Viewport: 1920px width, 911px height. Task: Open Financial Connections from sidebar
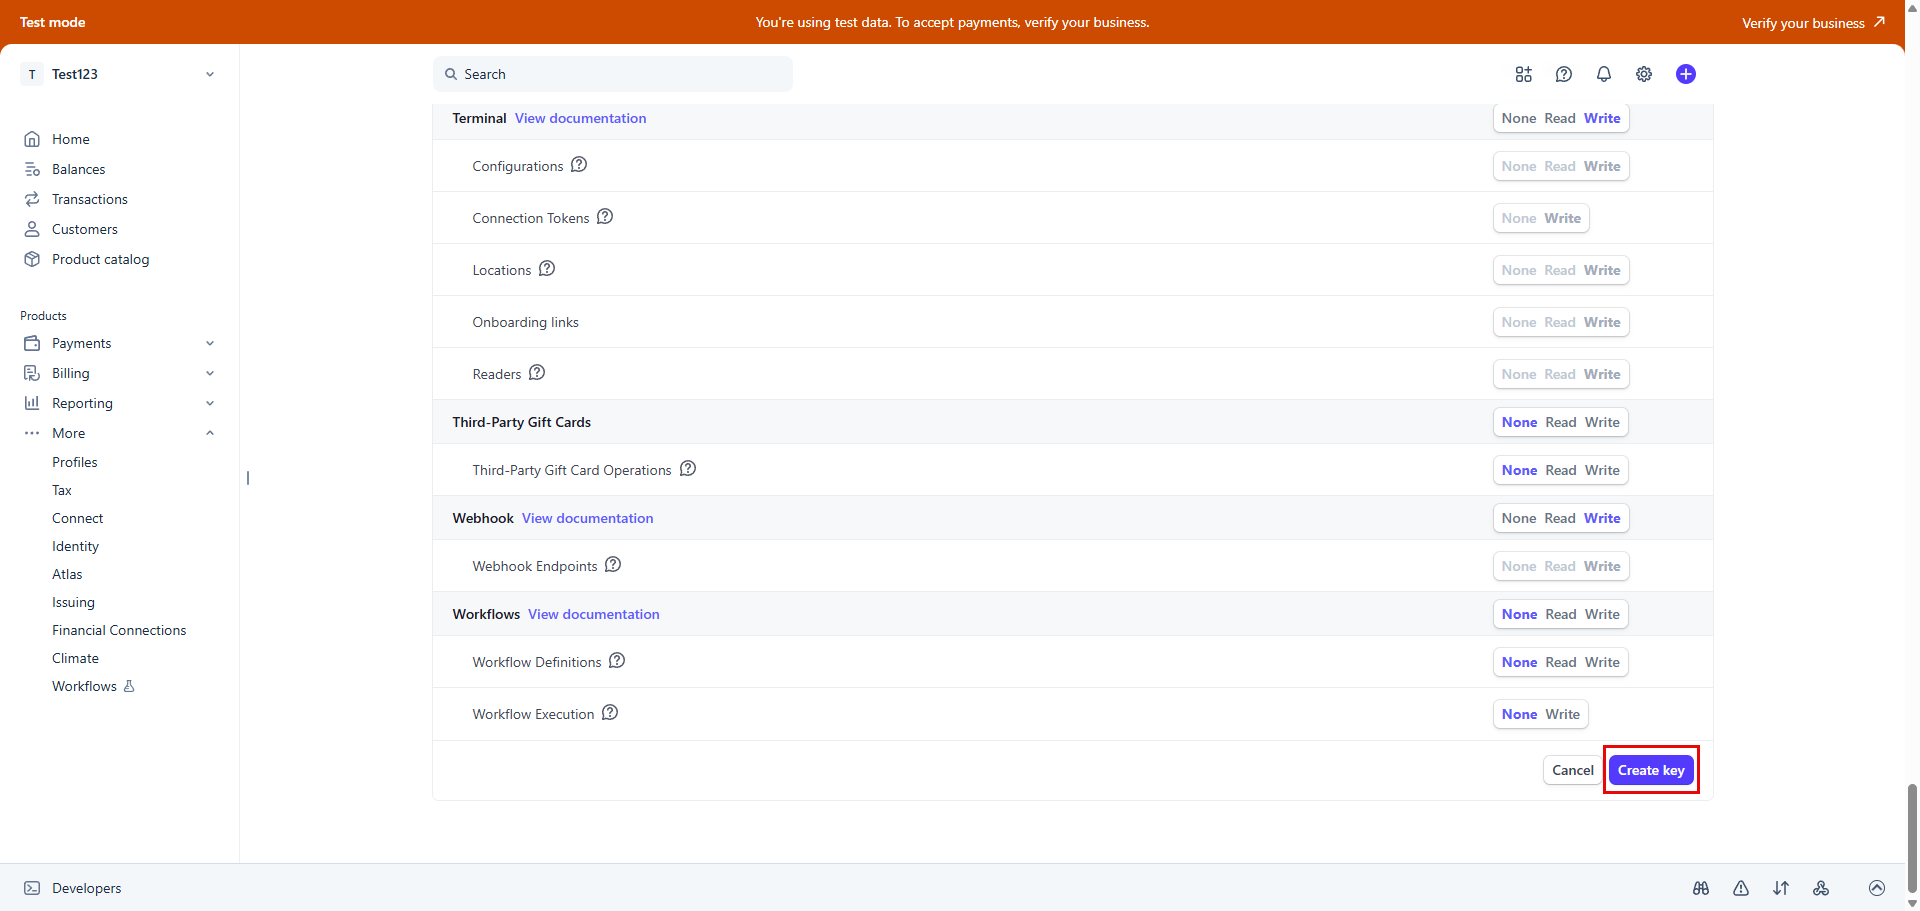click(x=119, y=630)
